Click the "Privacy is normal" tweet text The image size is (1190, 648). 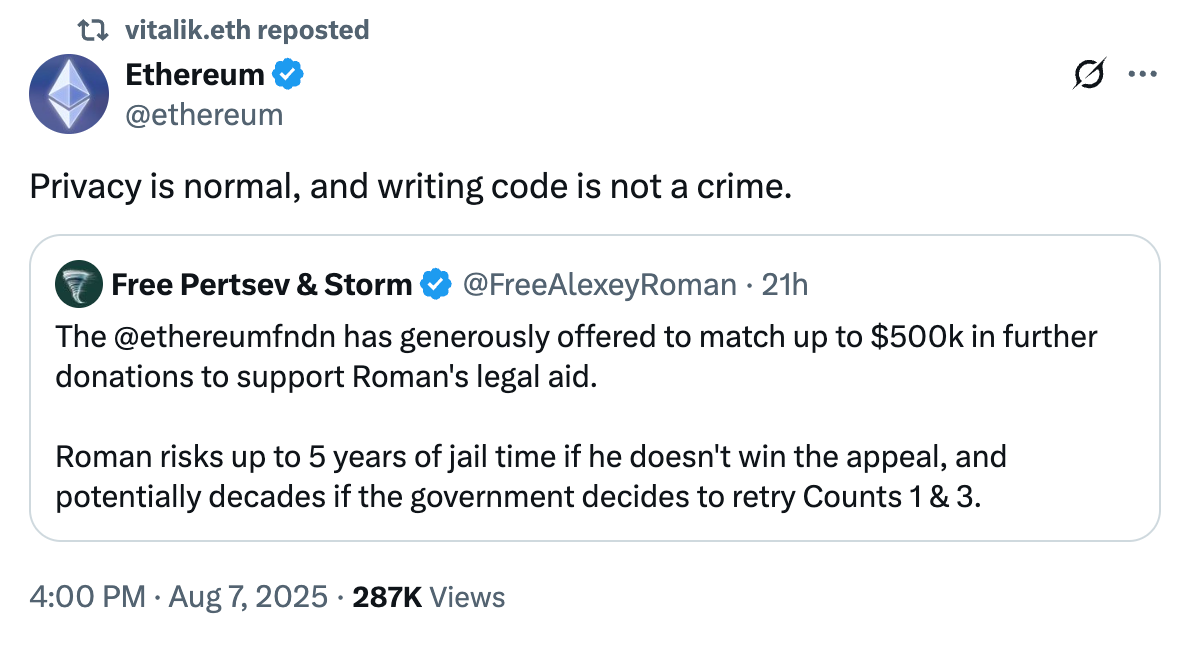(410, 186)
